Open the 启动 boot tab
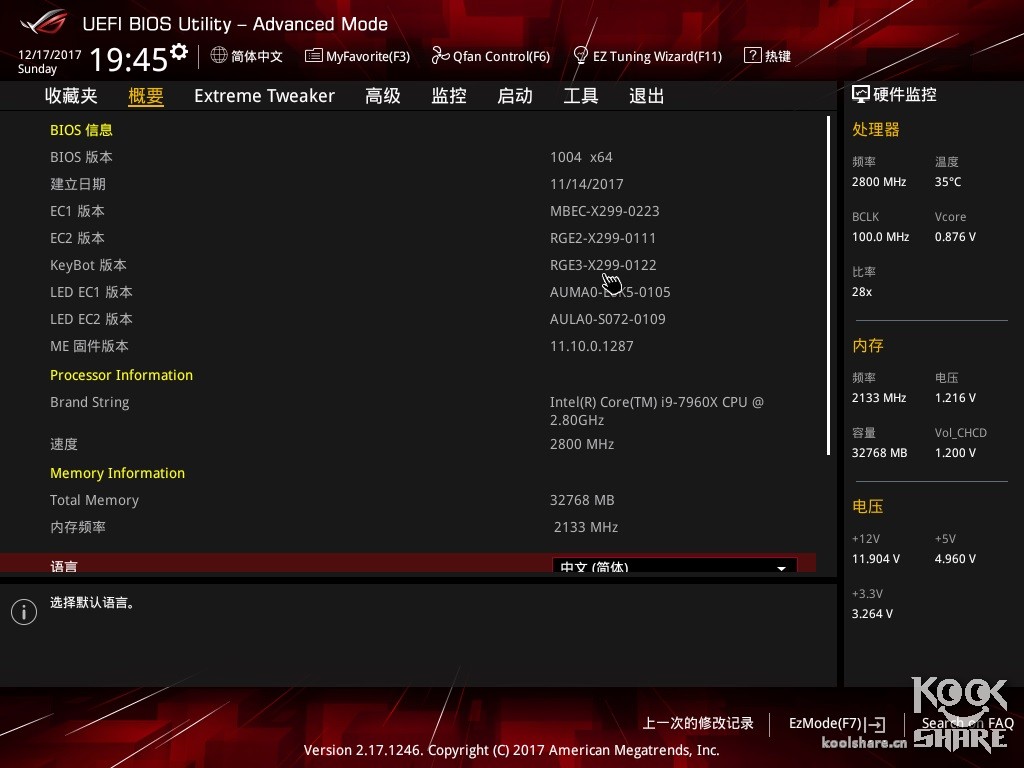 [x=515, y=96]
